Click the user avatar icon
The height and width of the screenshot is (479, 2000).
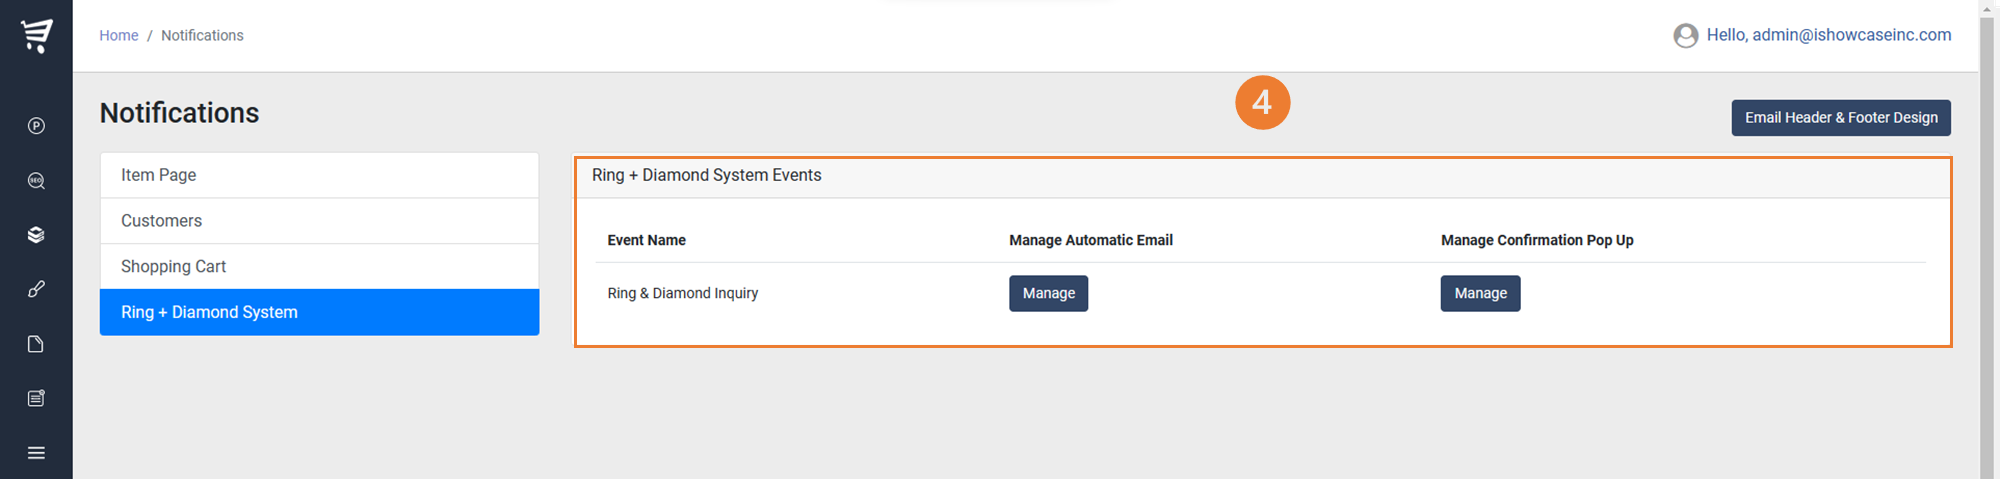(1686, 36)
